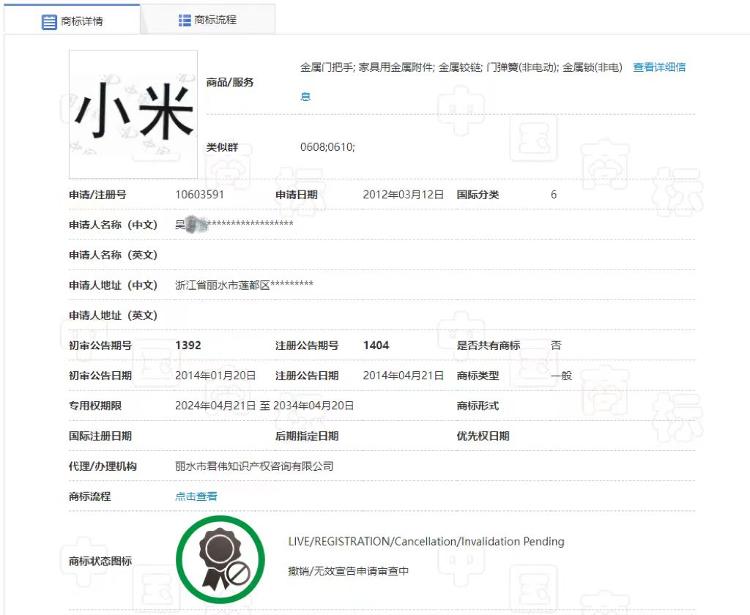750x615 pixels.
Task: Switch to the 商标流程 tab
Action: pos(208,20)
